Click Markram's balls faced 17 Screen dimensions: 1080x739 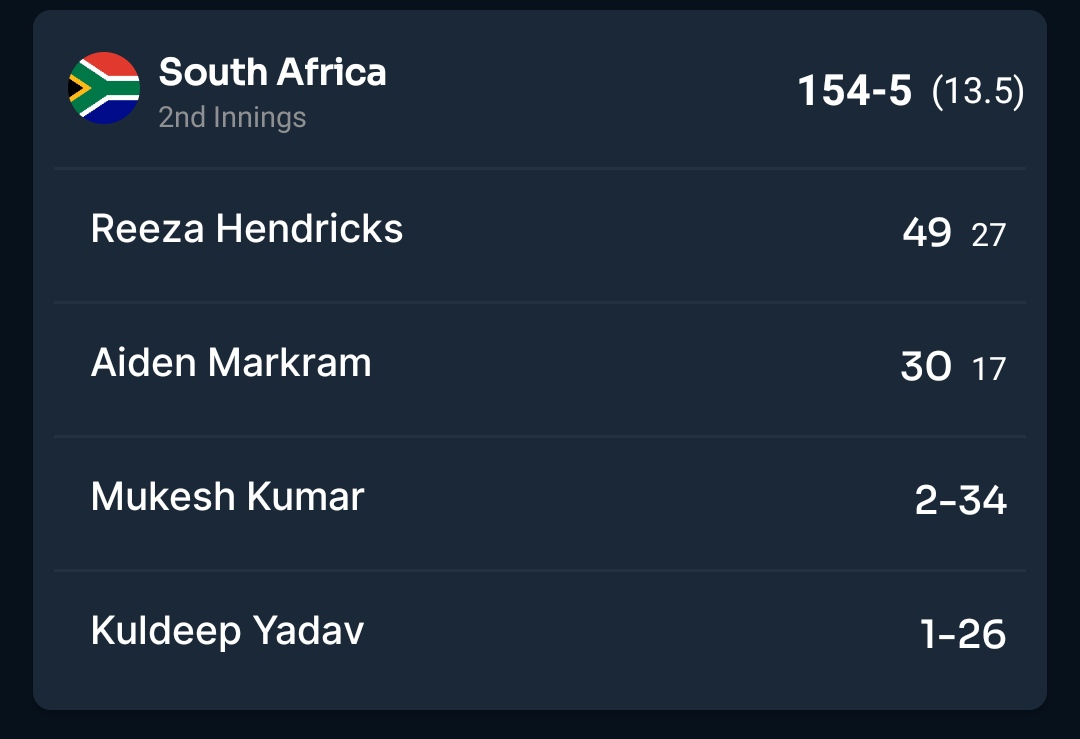[x=990, y=369]
